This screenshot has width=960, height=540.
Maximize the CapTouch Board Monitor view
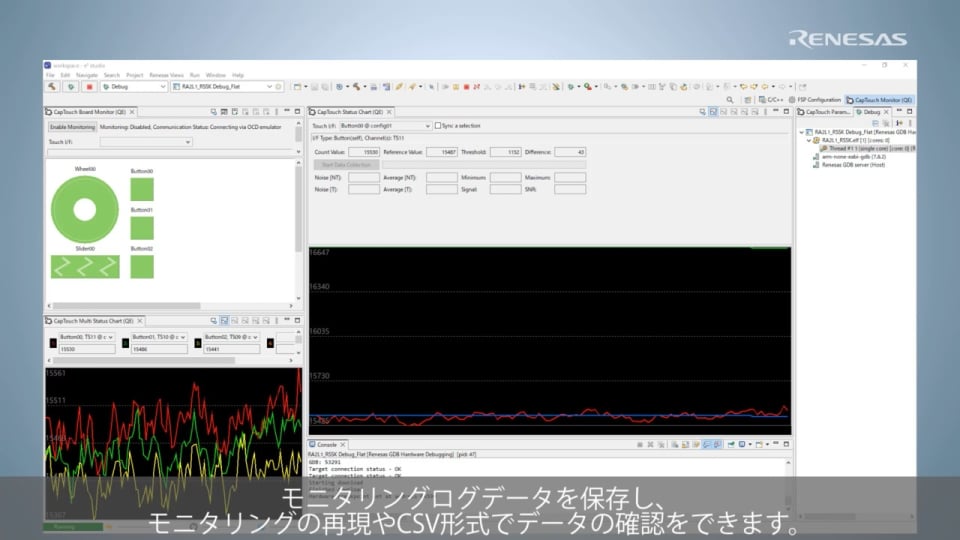(296, 112)
